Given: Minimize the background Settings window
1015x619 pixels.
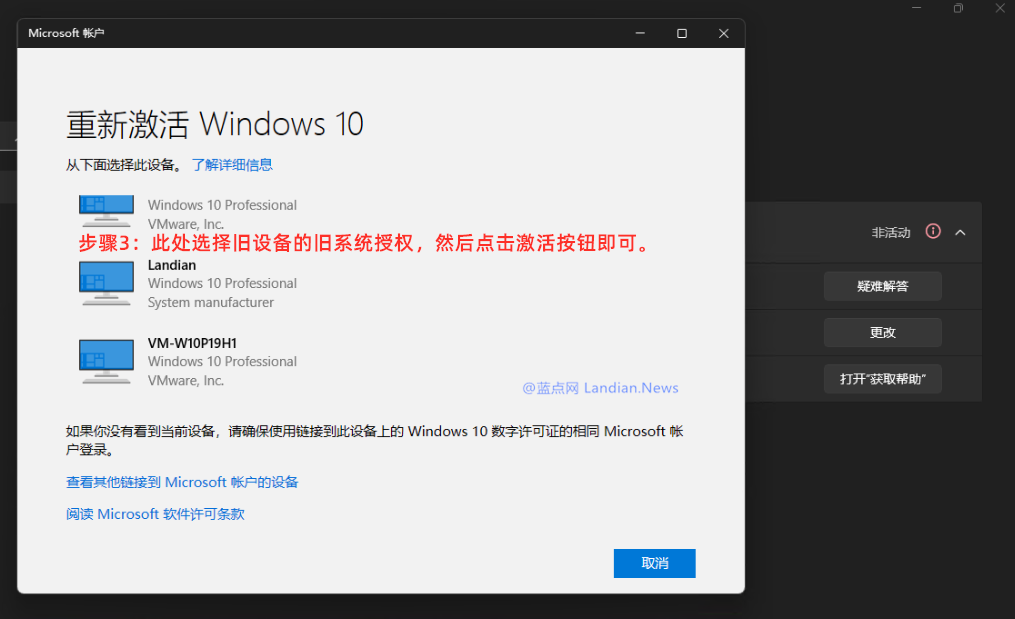Looking at the screenshot, I should coord(917,8).
